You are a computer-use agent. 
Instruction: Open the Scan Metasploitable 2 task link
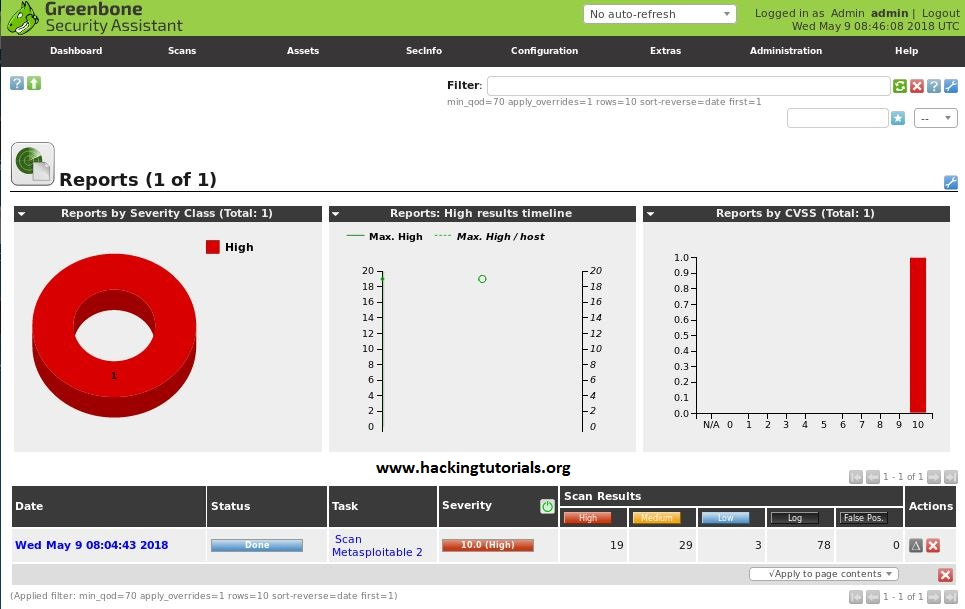[x=377, y=546]
